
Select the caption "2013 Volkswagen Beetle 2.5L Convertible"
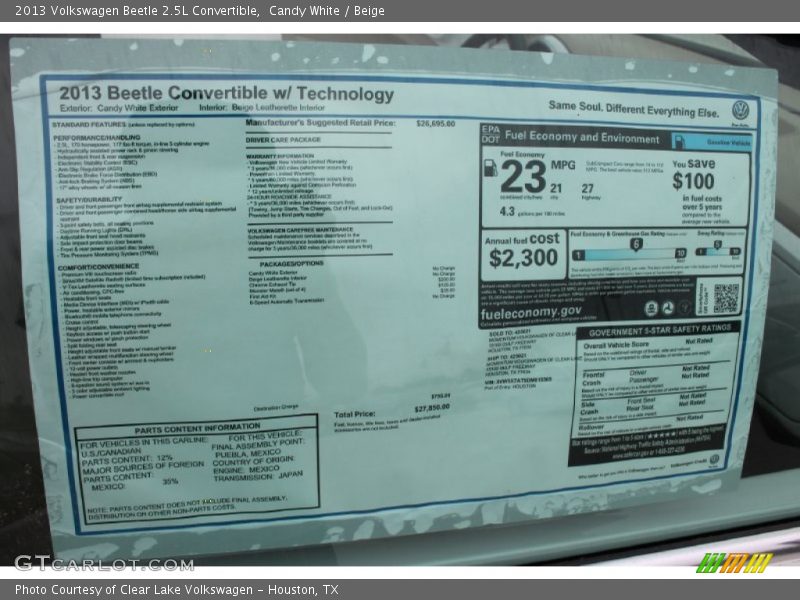click(x=136, y=11)
